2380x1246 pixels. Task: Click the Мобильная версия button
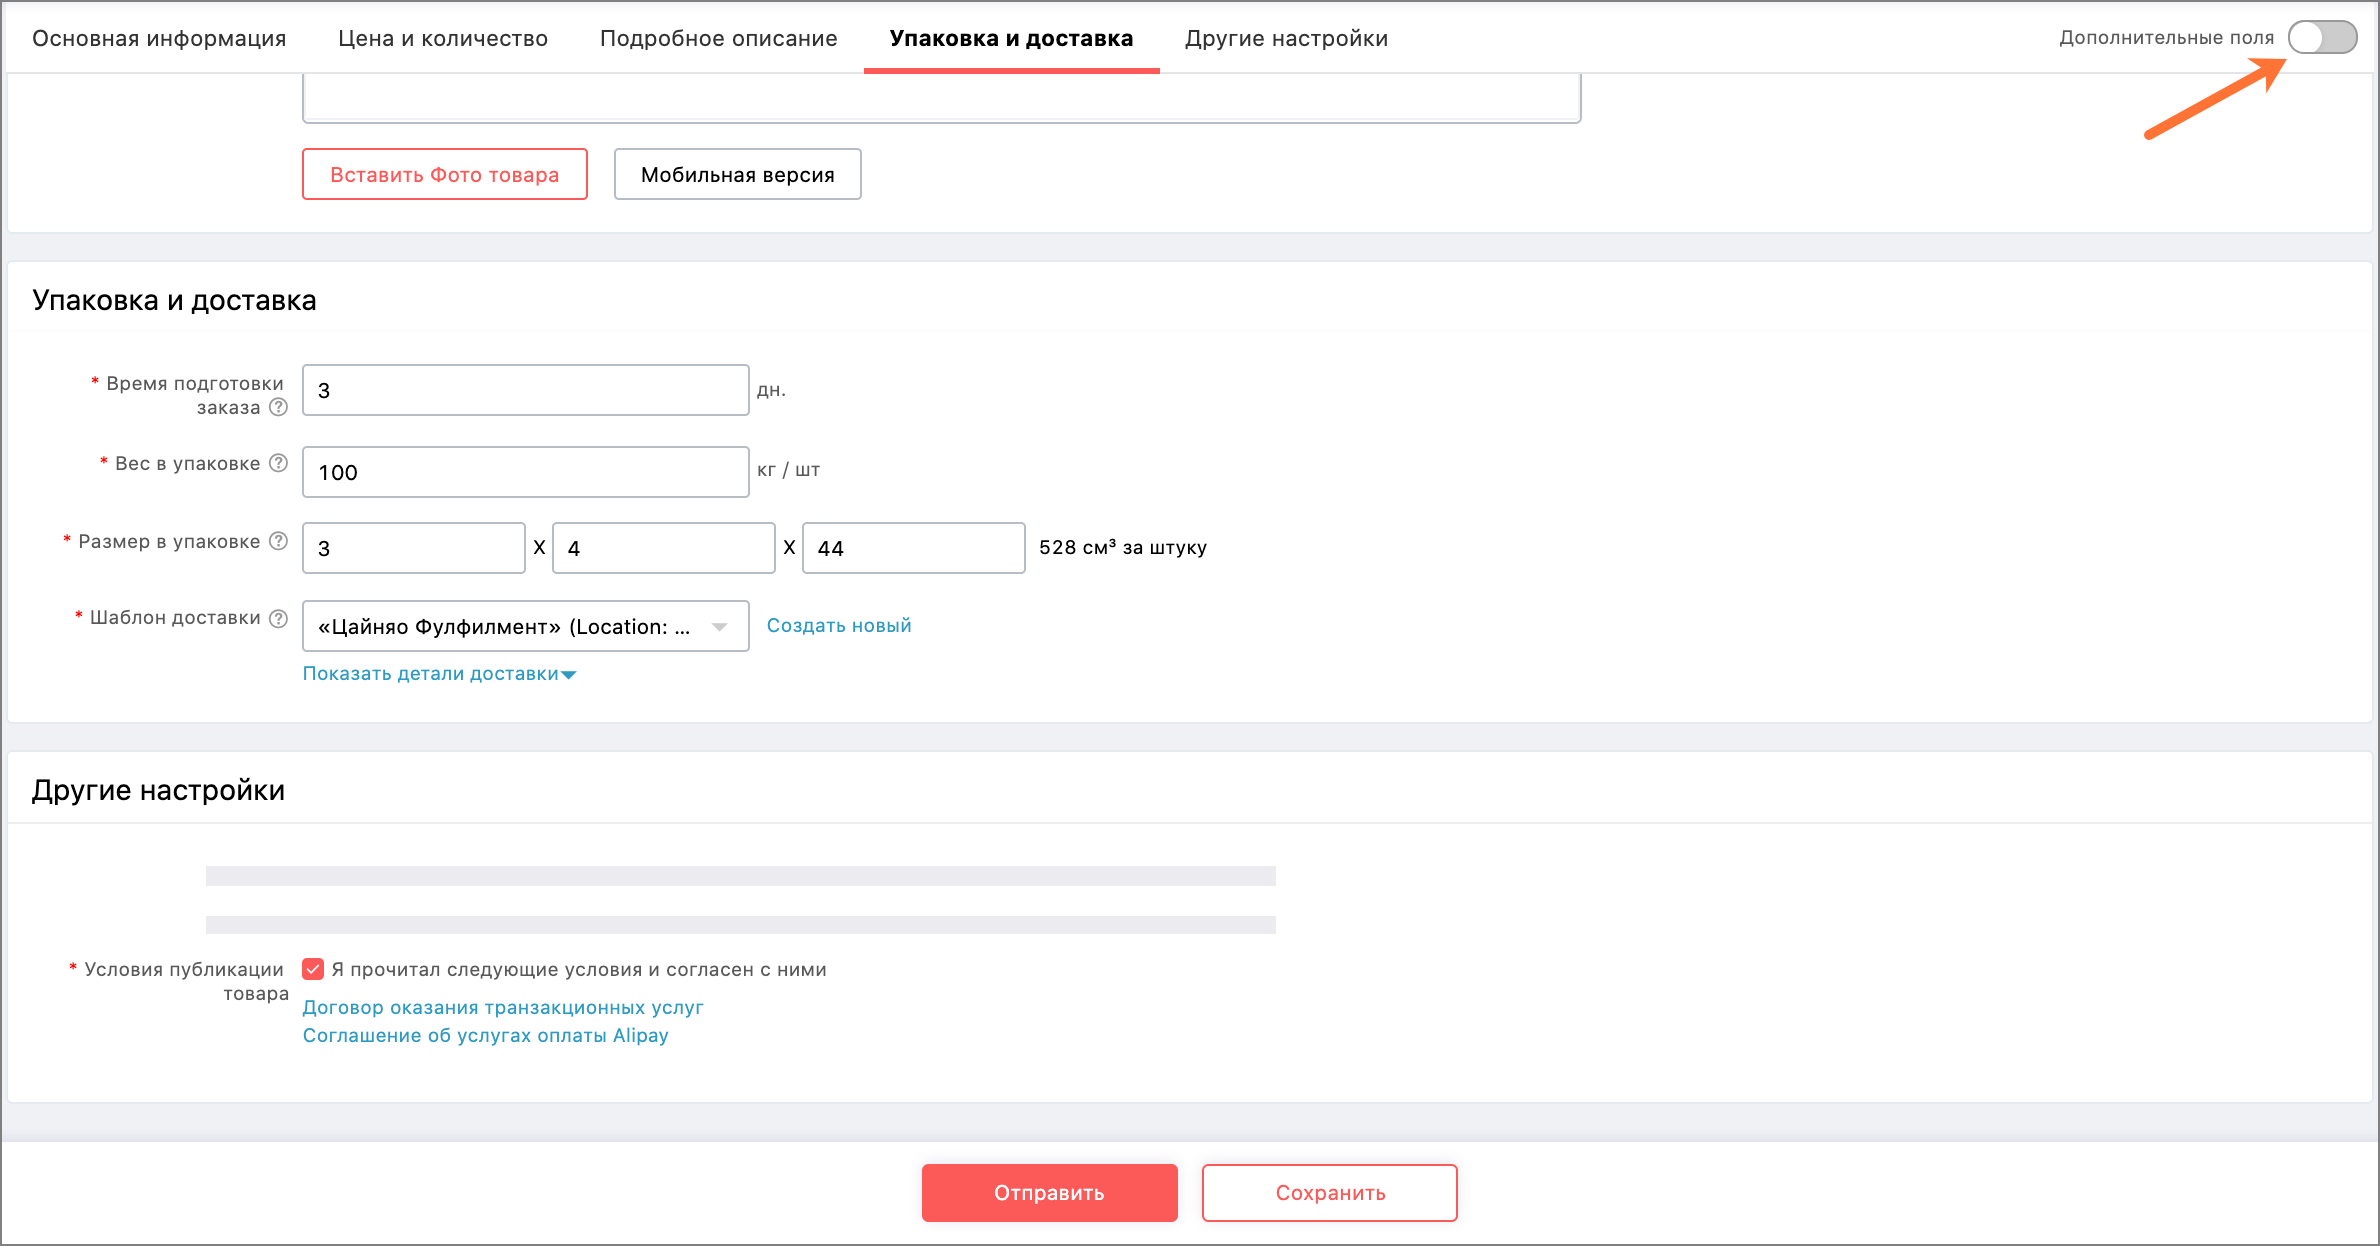(x=738, y=174)
